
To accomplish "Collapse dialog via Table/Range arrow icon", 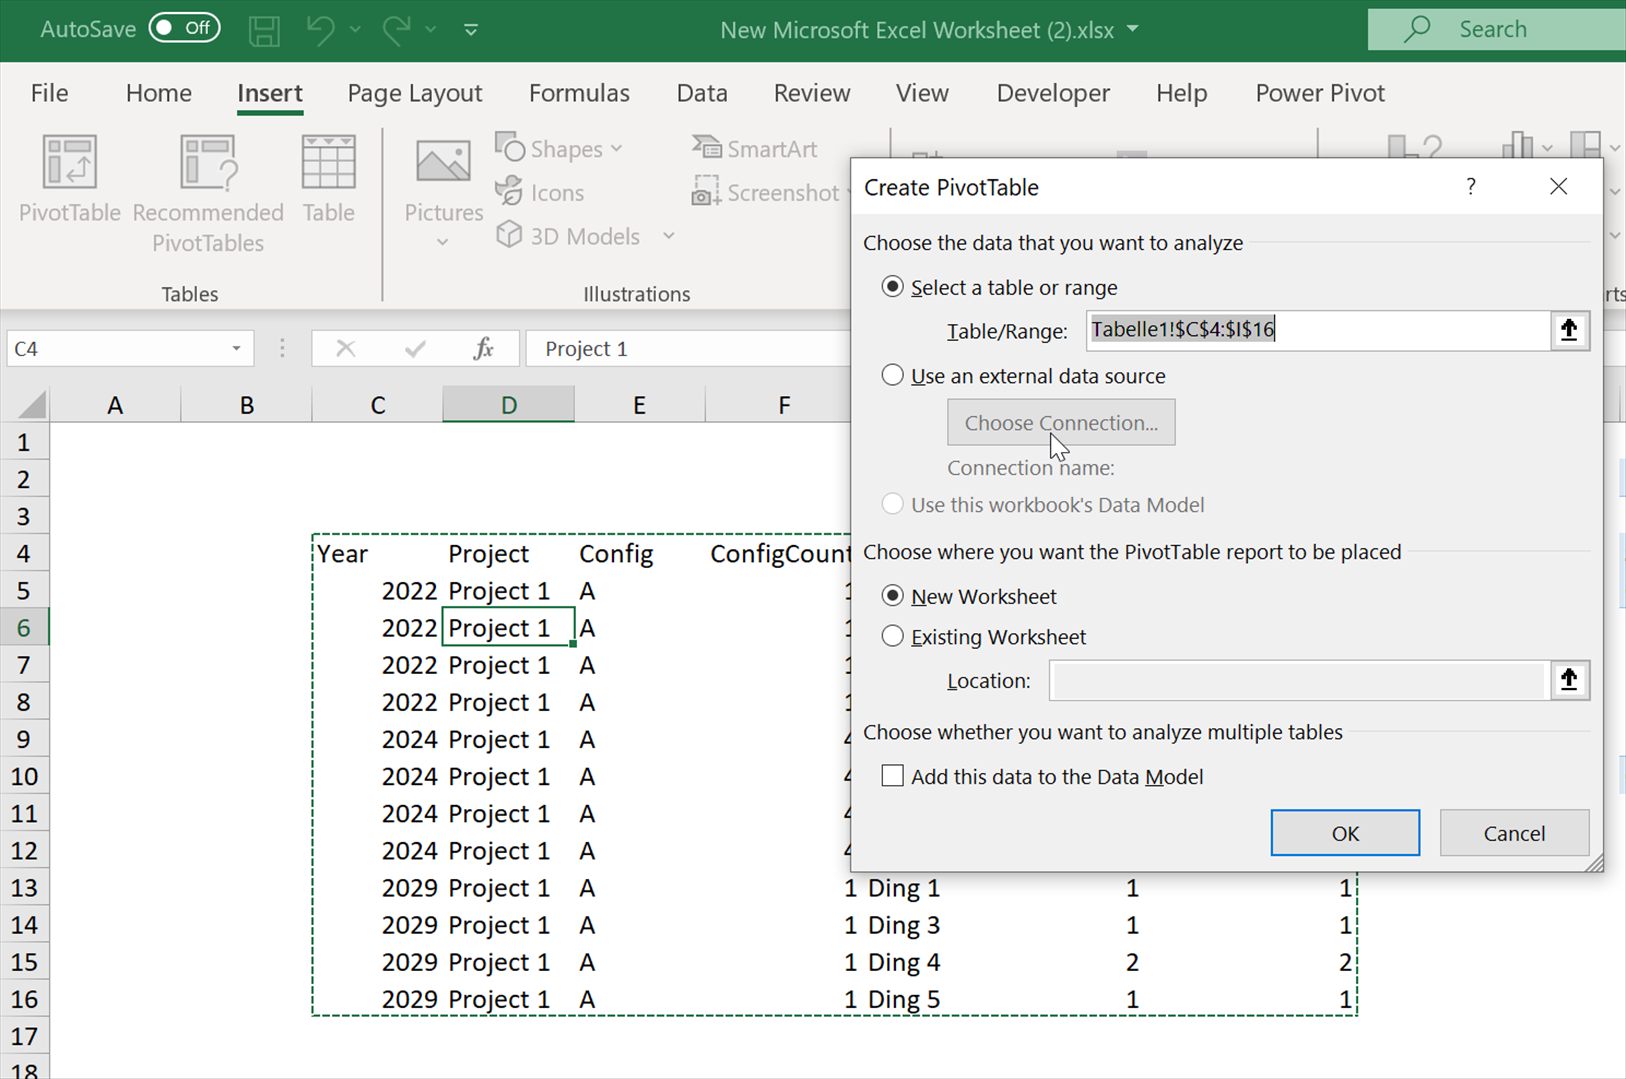I will click(x=1568, y=330).
